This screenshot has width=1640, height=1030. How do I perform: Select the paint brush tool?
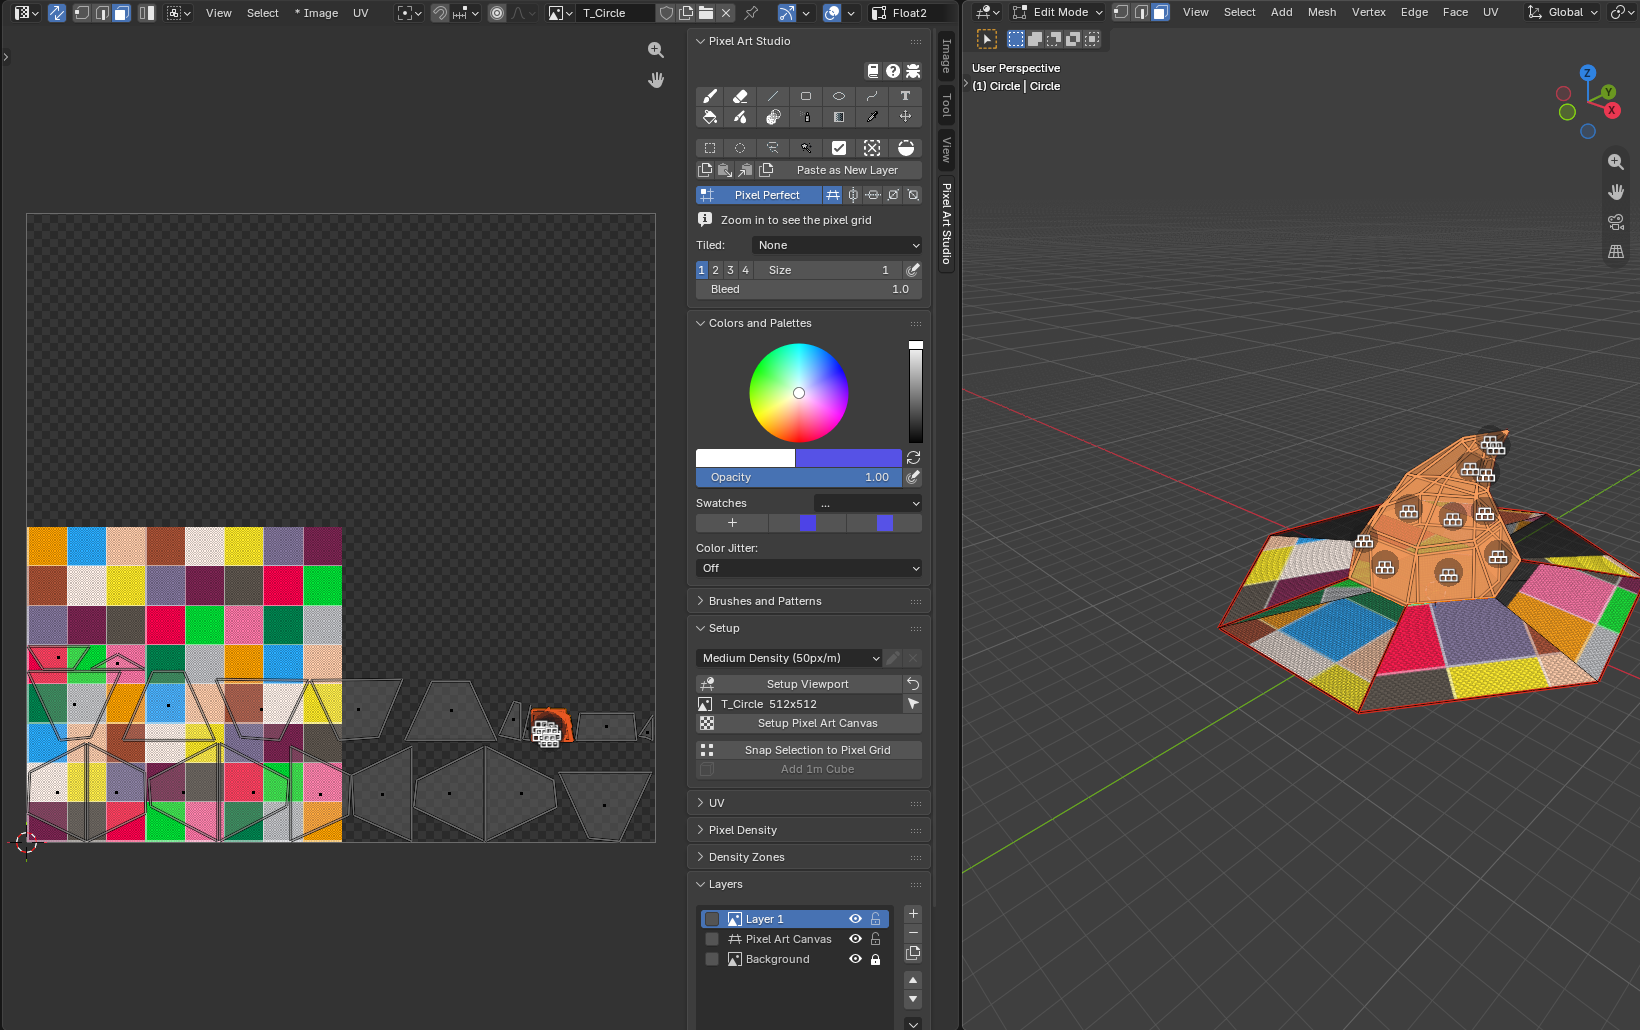pos(709,96)
